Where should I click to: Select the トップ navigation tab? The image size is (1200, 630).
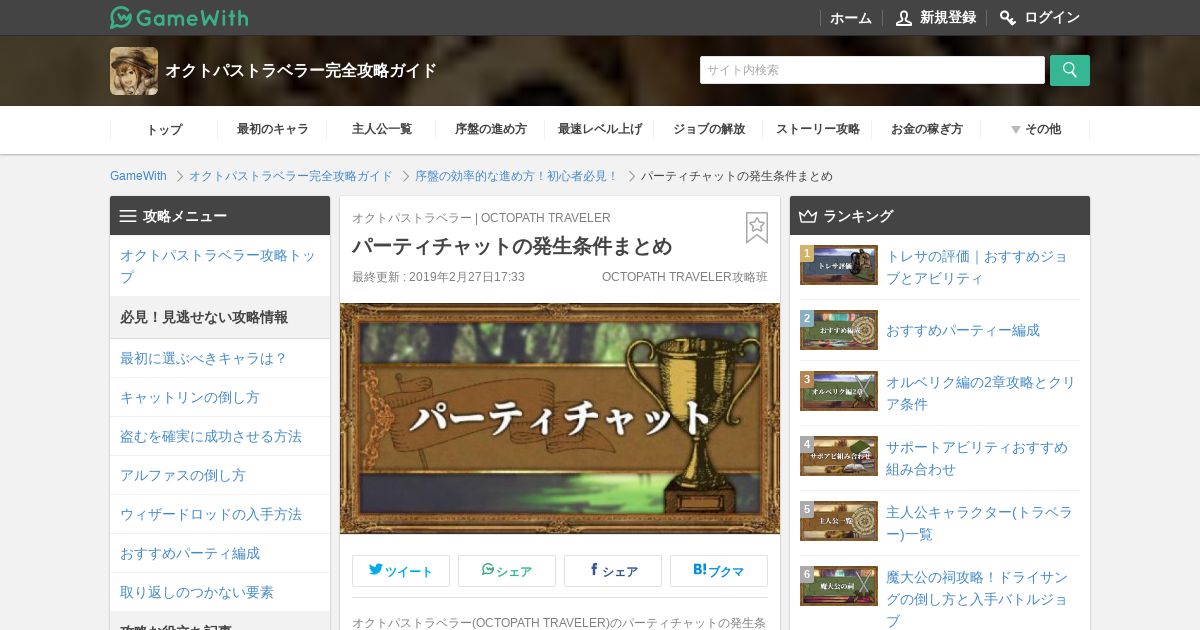(164, 129)
